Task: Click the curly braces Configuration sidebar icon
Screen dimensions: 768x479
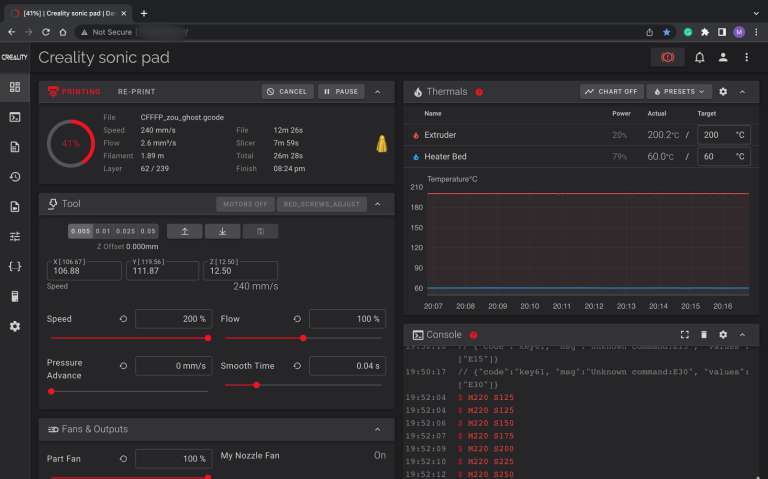Action: pyautogui.click(x=14, y=267)
